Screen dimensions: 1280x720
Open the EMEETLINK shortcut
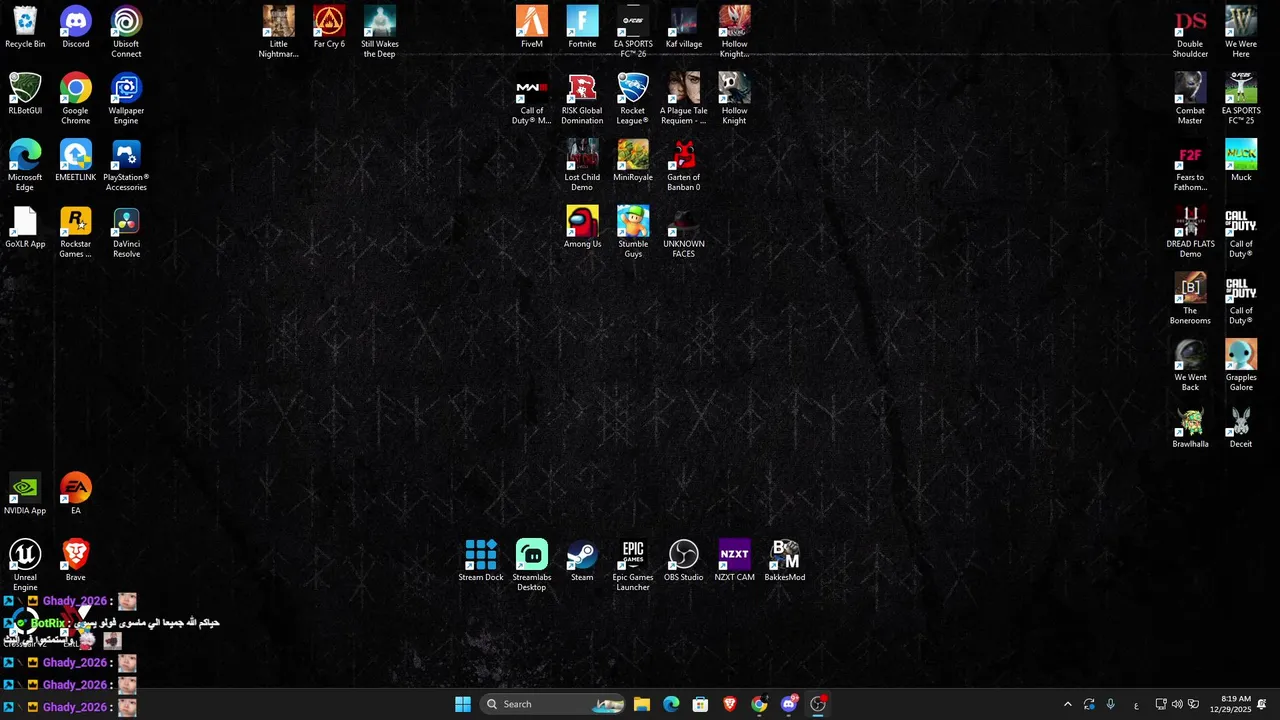pos(75,160)
